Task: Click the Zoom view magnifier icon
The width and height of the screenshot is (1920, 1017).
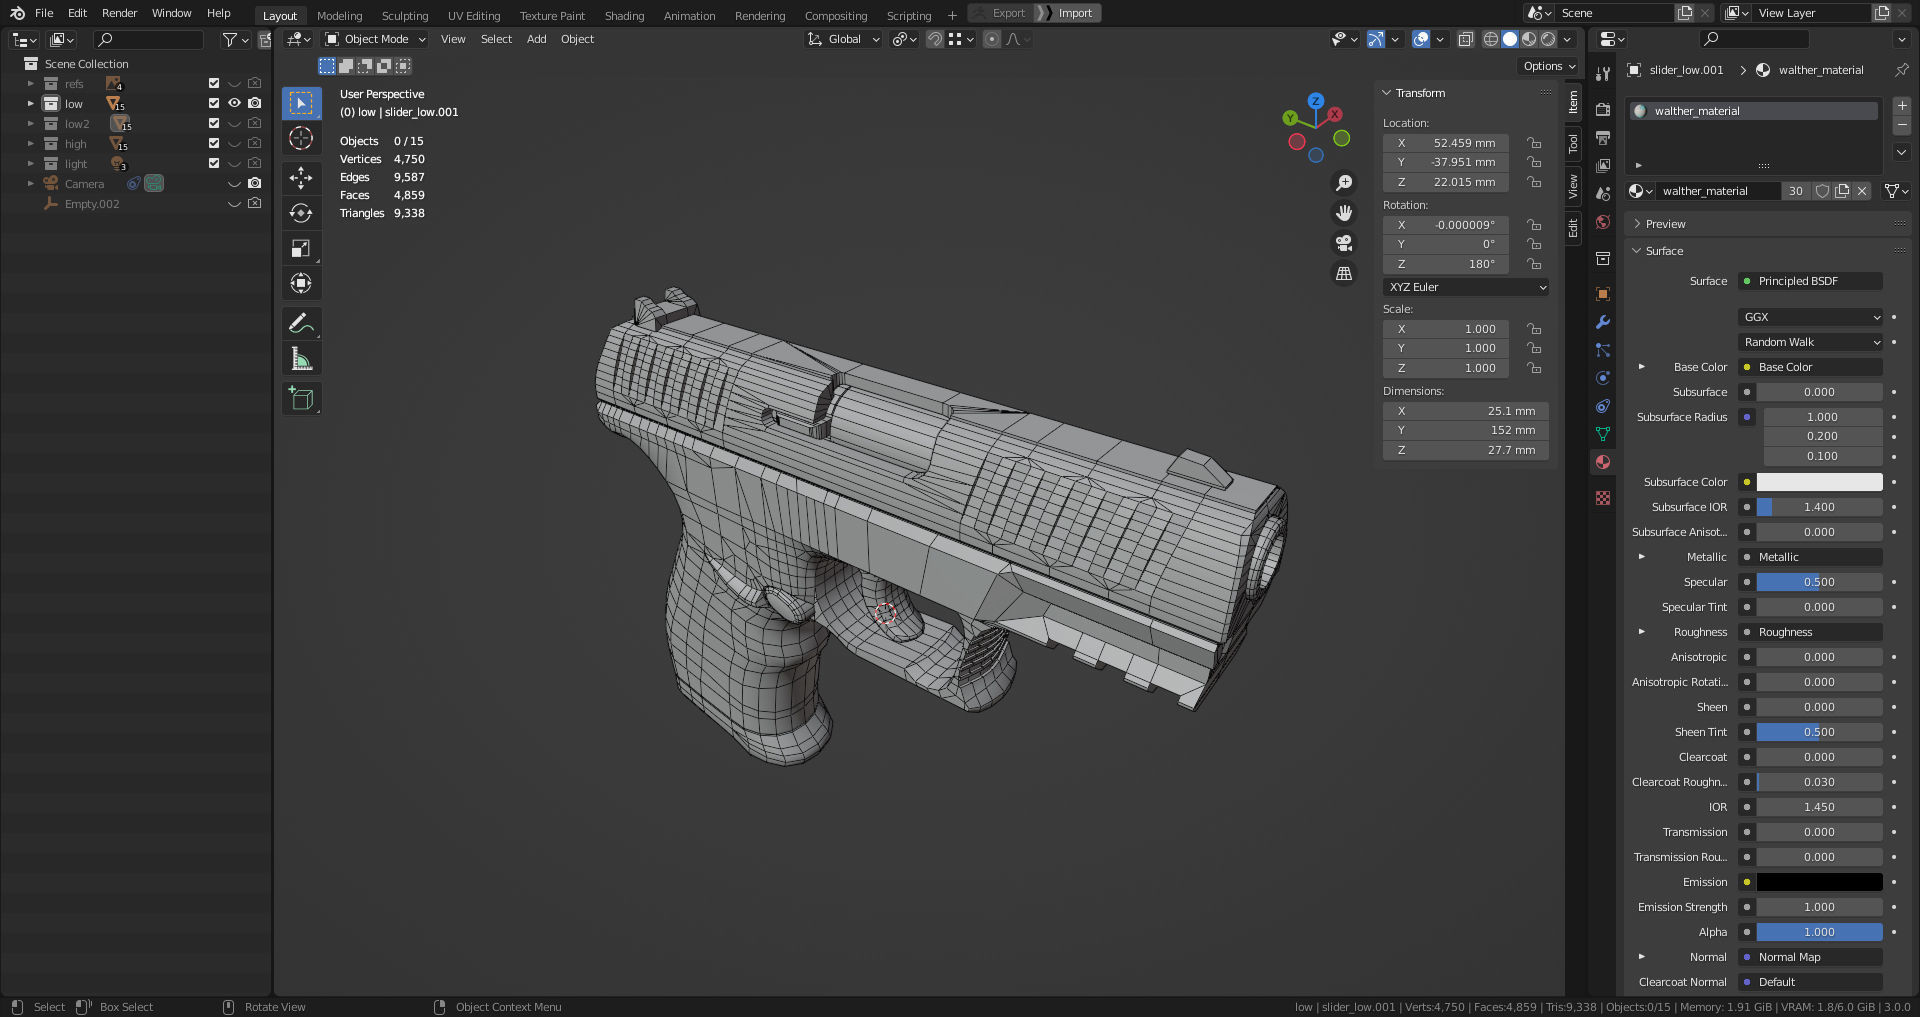Action: point(1344,183)
